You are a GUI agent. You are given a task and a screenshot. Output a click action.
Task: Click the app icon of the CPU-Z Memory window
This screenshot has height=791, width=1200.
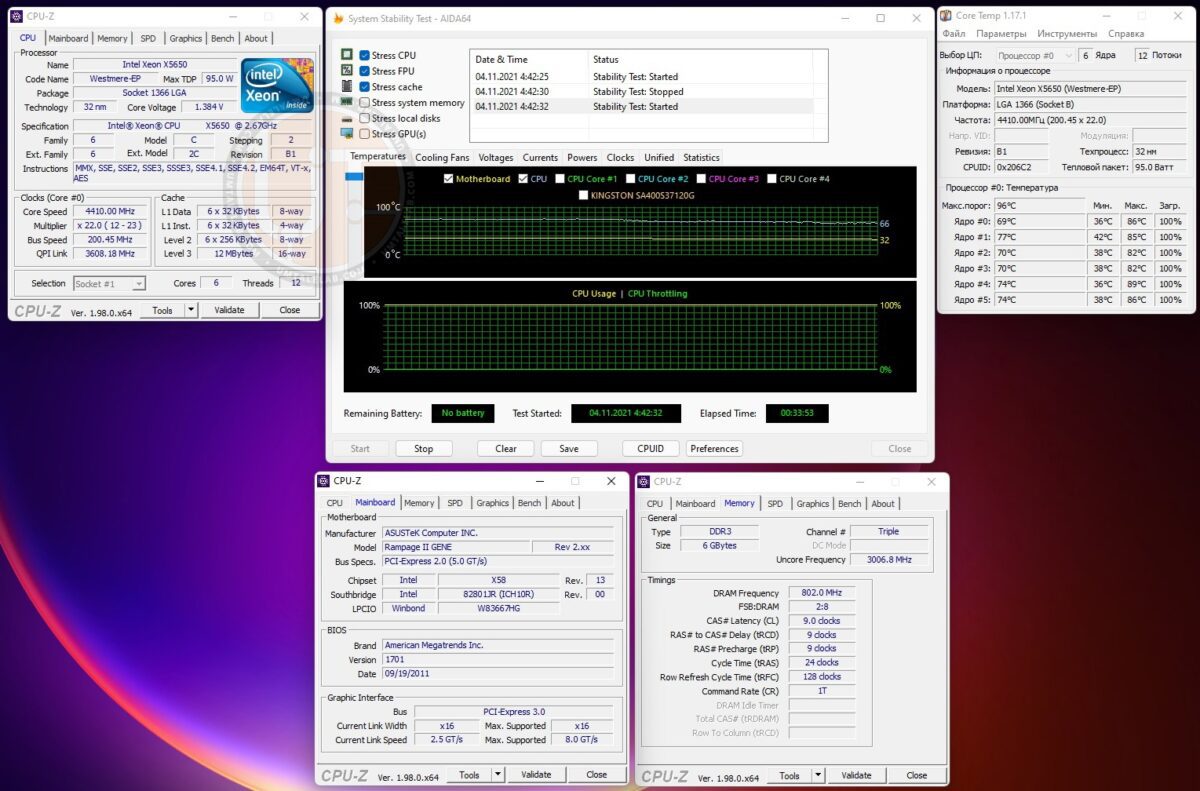(x=644, y=481)
